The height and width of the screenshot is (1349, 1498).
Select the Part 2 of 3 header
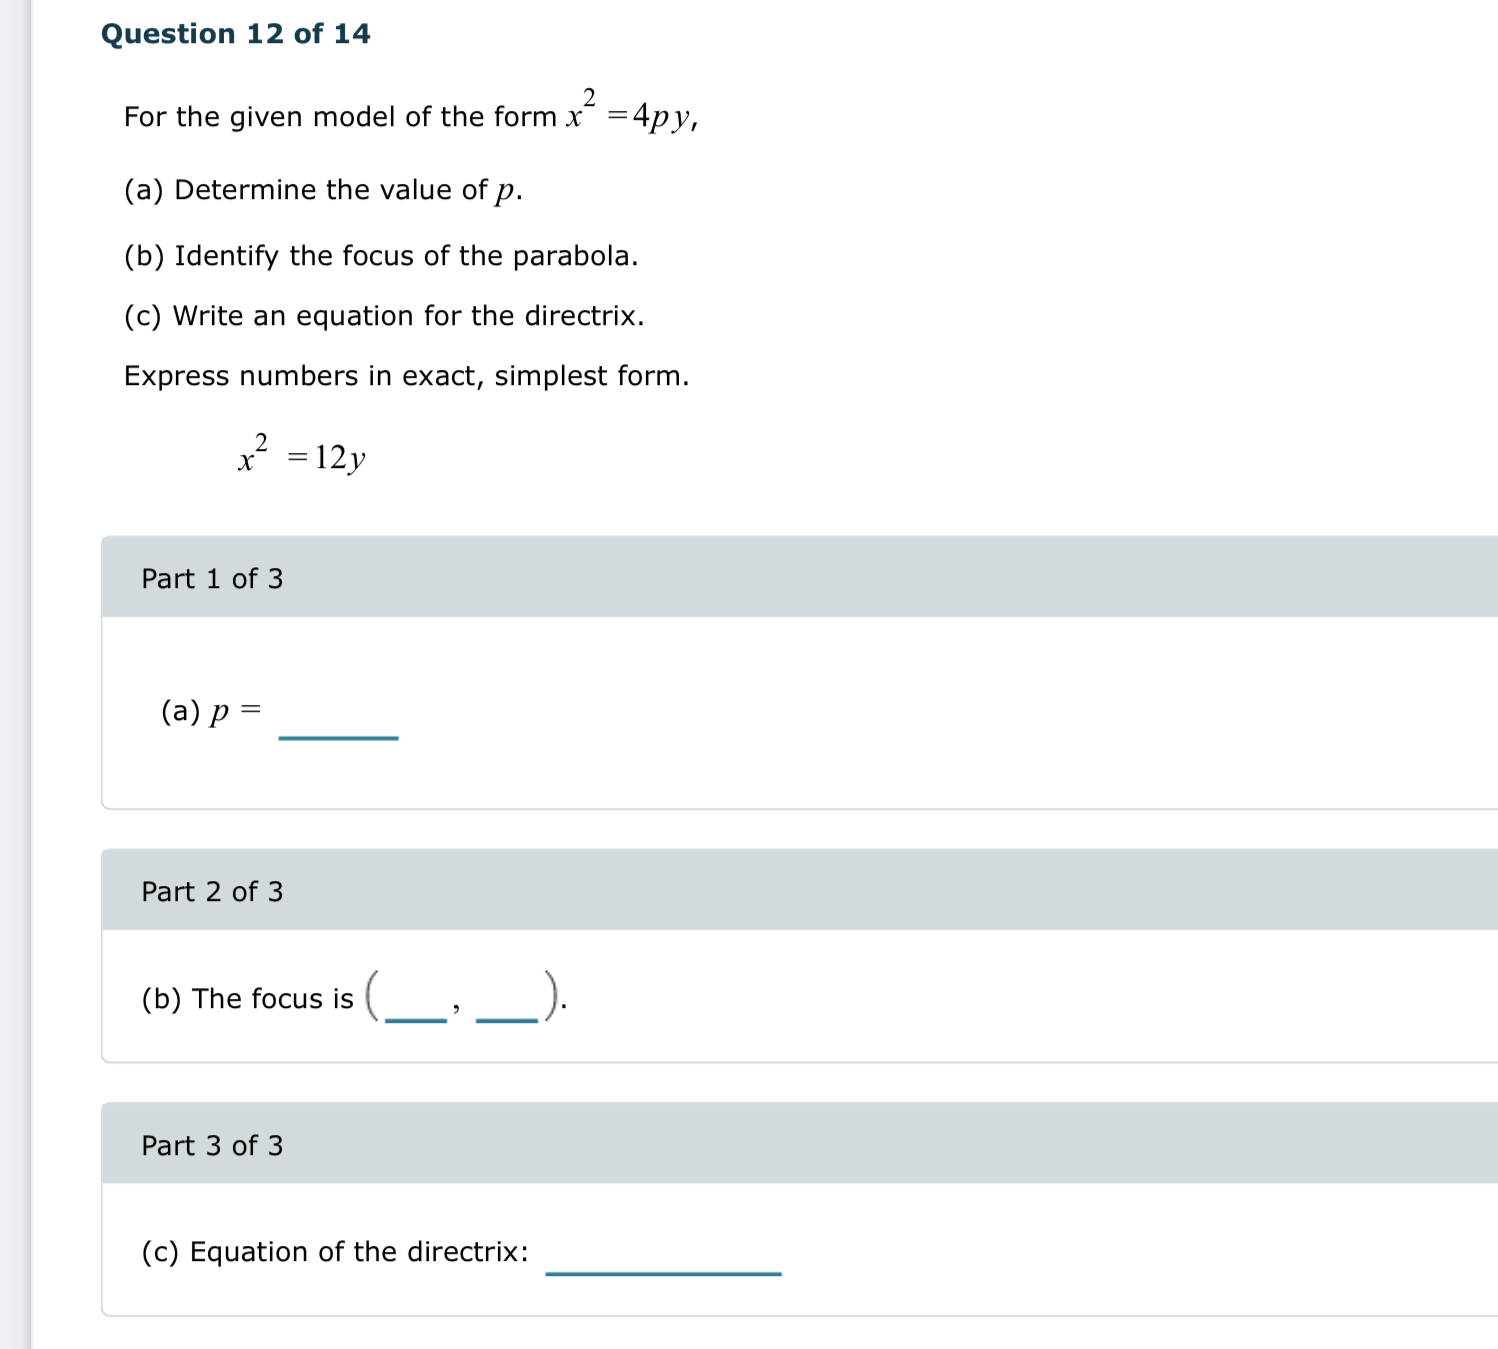coord(211,891)
